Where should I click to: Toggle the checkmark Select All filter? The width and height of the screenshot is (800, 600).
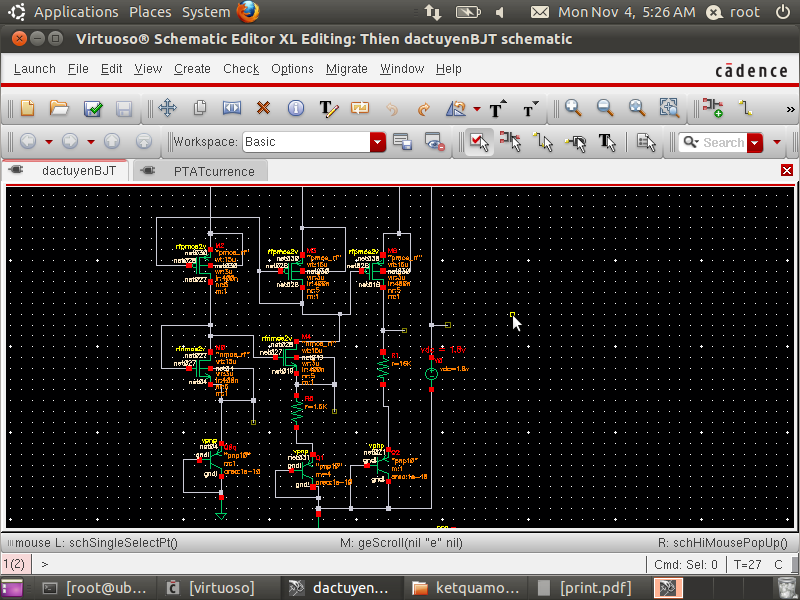pos(479,142)
